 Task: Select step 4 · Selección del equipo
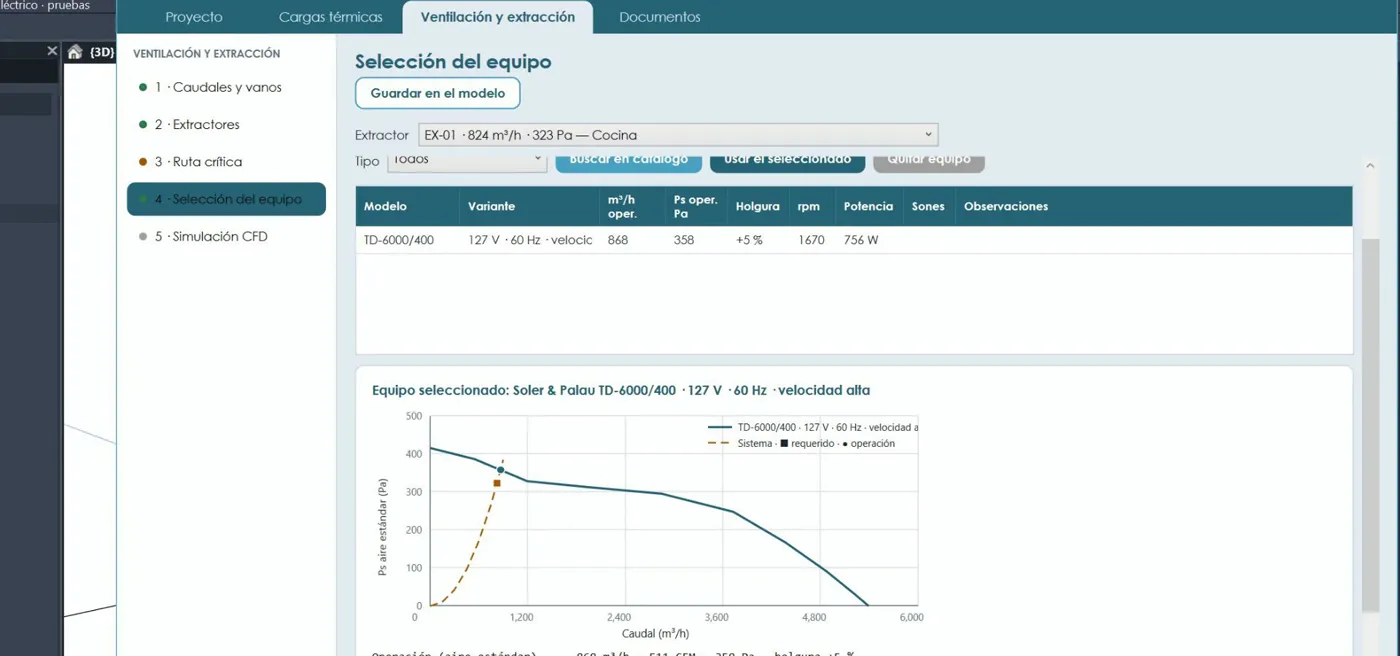point(226,199)
